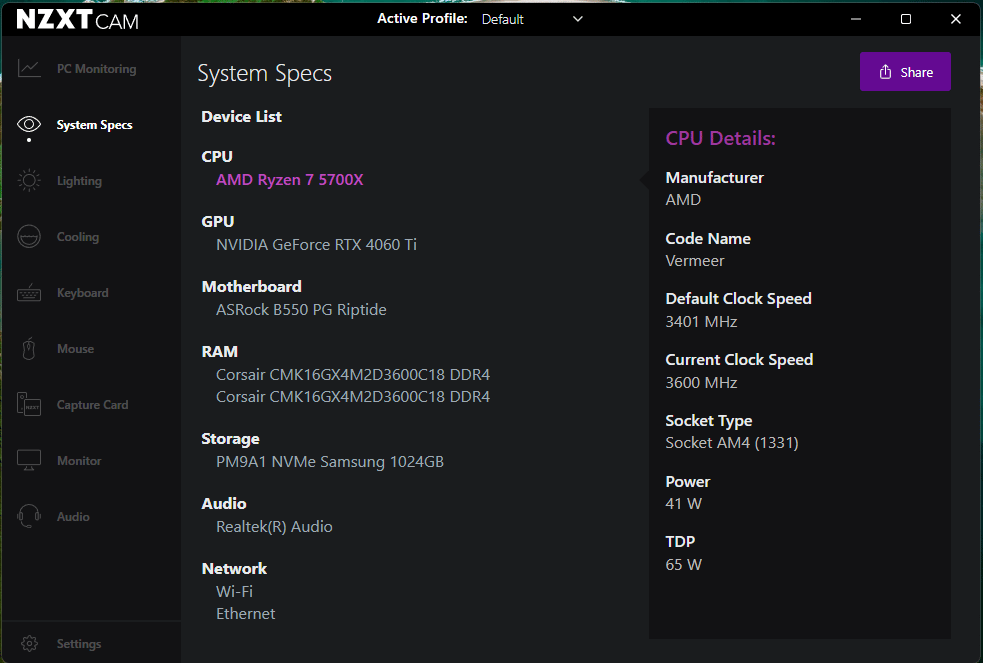This screenshot has height=663, width=983.
Task: Click the 3401 MHz default clock value
Action: coord(702,321)
